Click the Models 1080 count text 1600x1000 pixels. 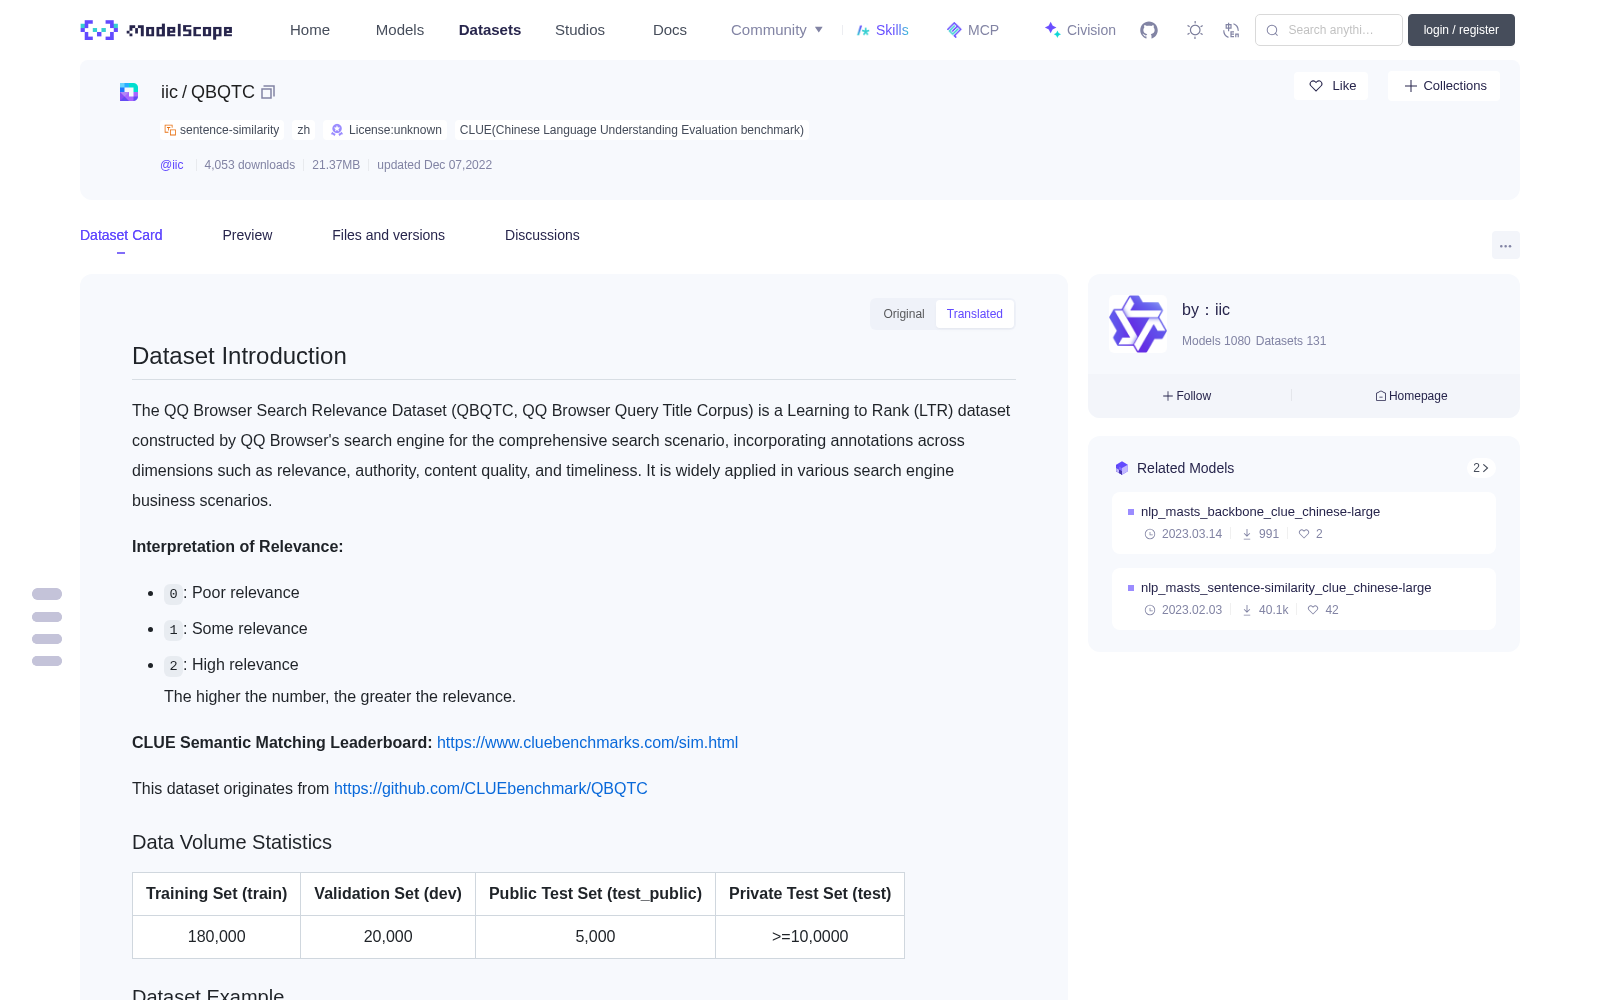click(x=1216, y=341)
